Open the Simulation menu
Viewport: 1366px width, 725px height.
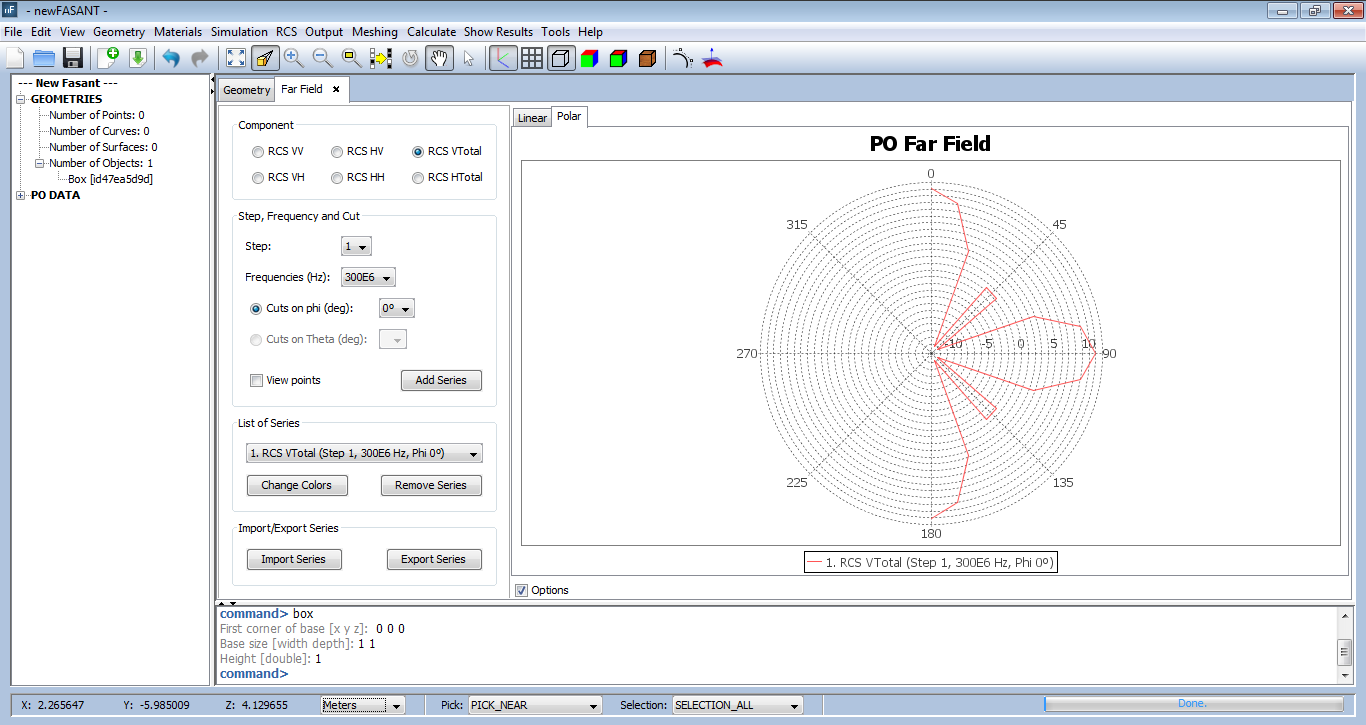click(x=239, y=32)
